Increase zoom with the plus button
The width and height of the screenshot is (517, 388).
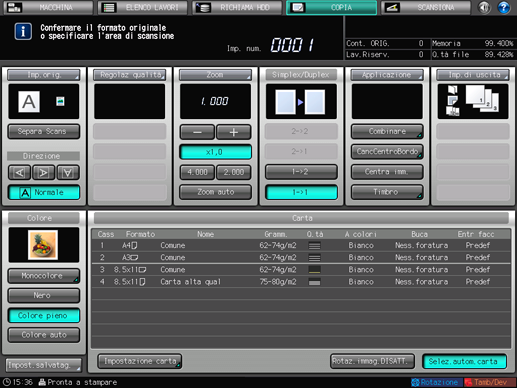point(234,132)
